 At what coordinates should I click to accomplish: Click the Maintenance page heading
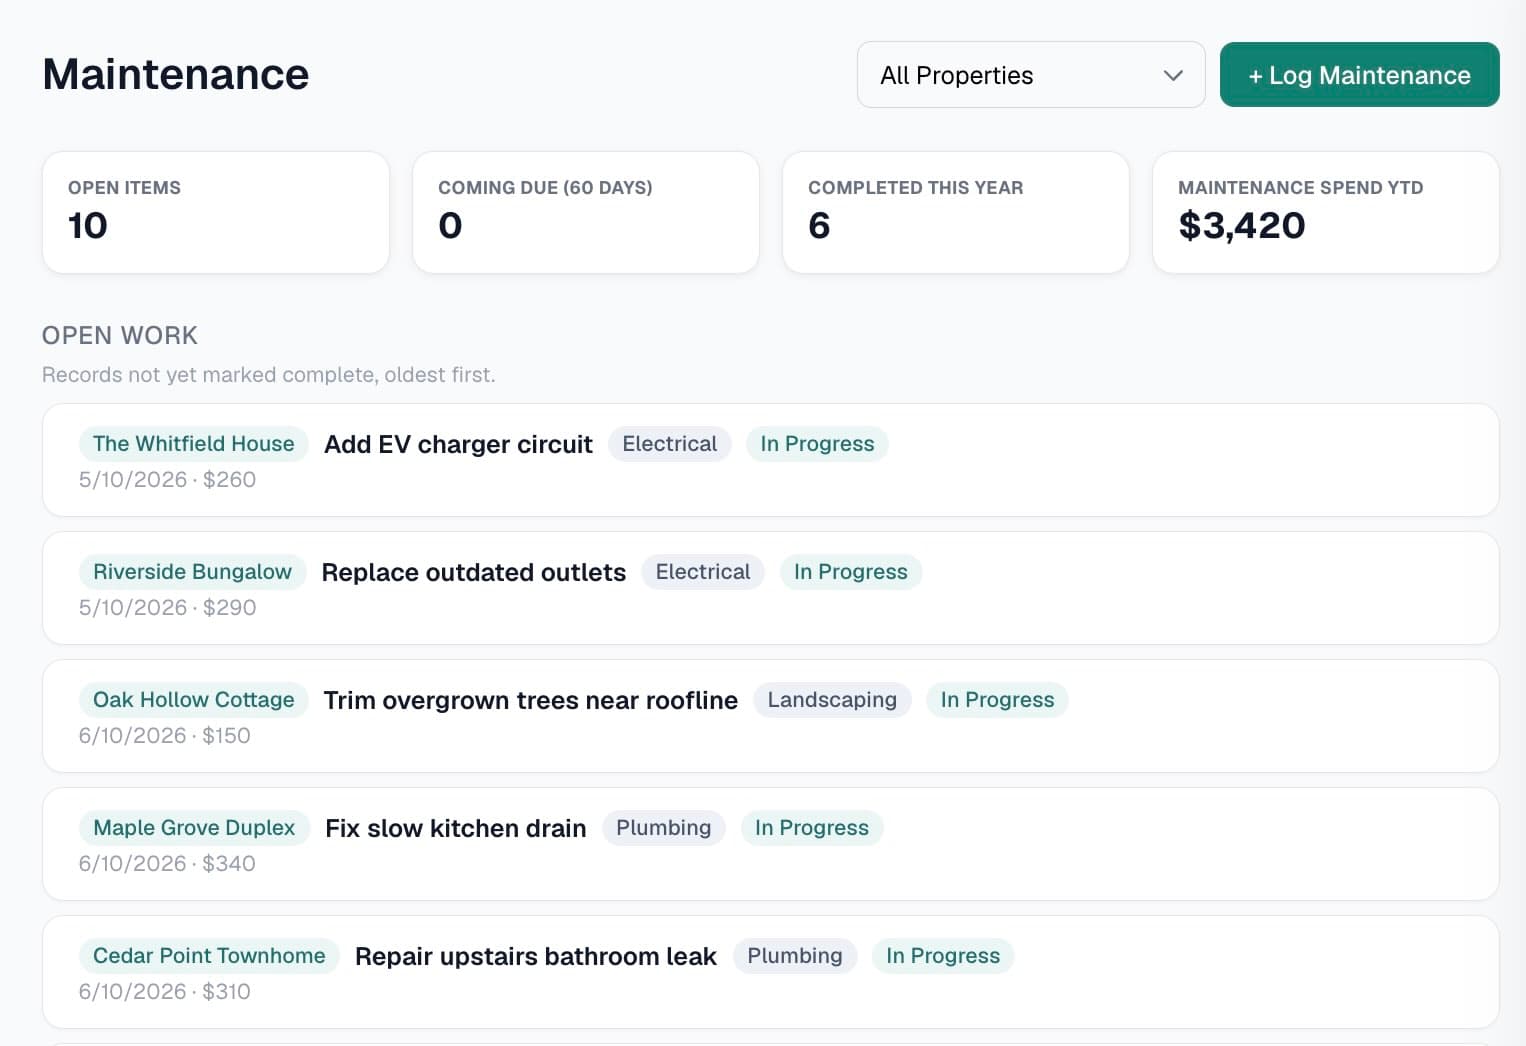(x=176, y=75)
